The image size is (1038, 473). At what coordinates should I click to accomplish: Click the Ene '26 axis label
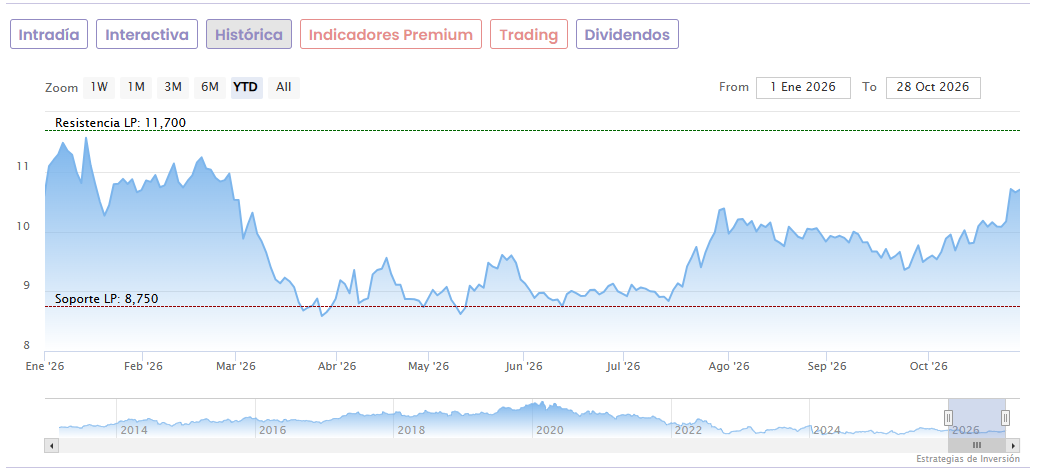point(44,366)
